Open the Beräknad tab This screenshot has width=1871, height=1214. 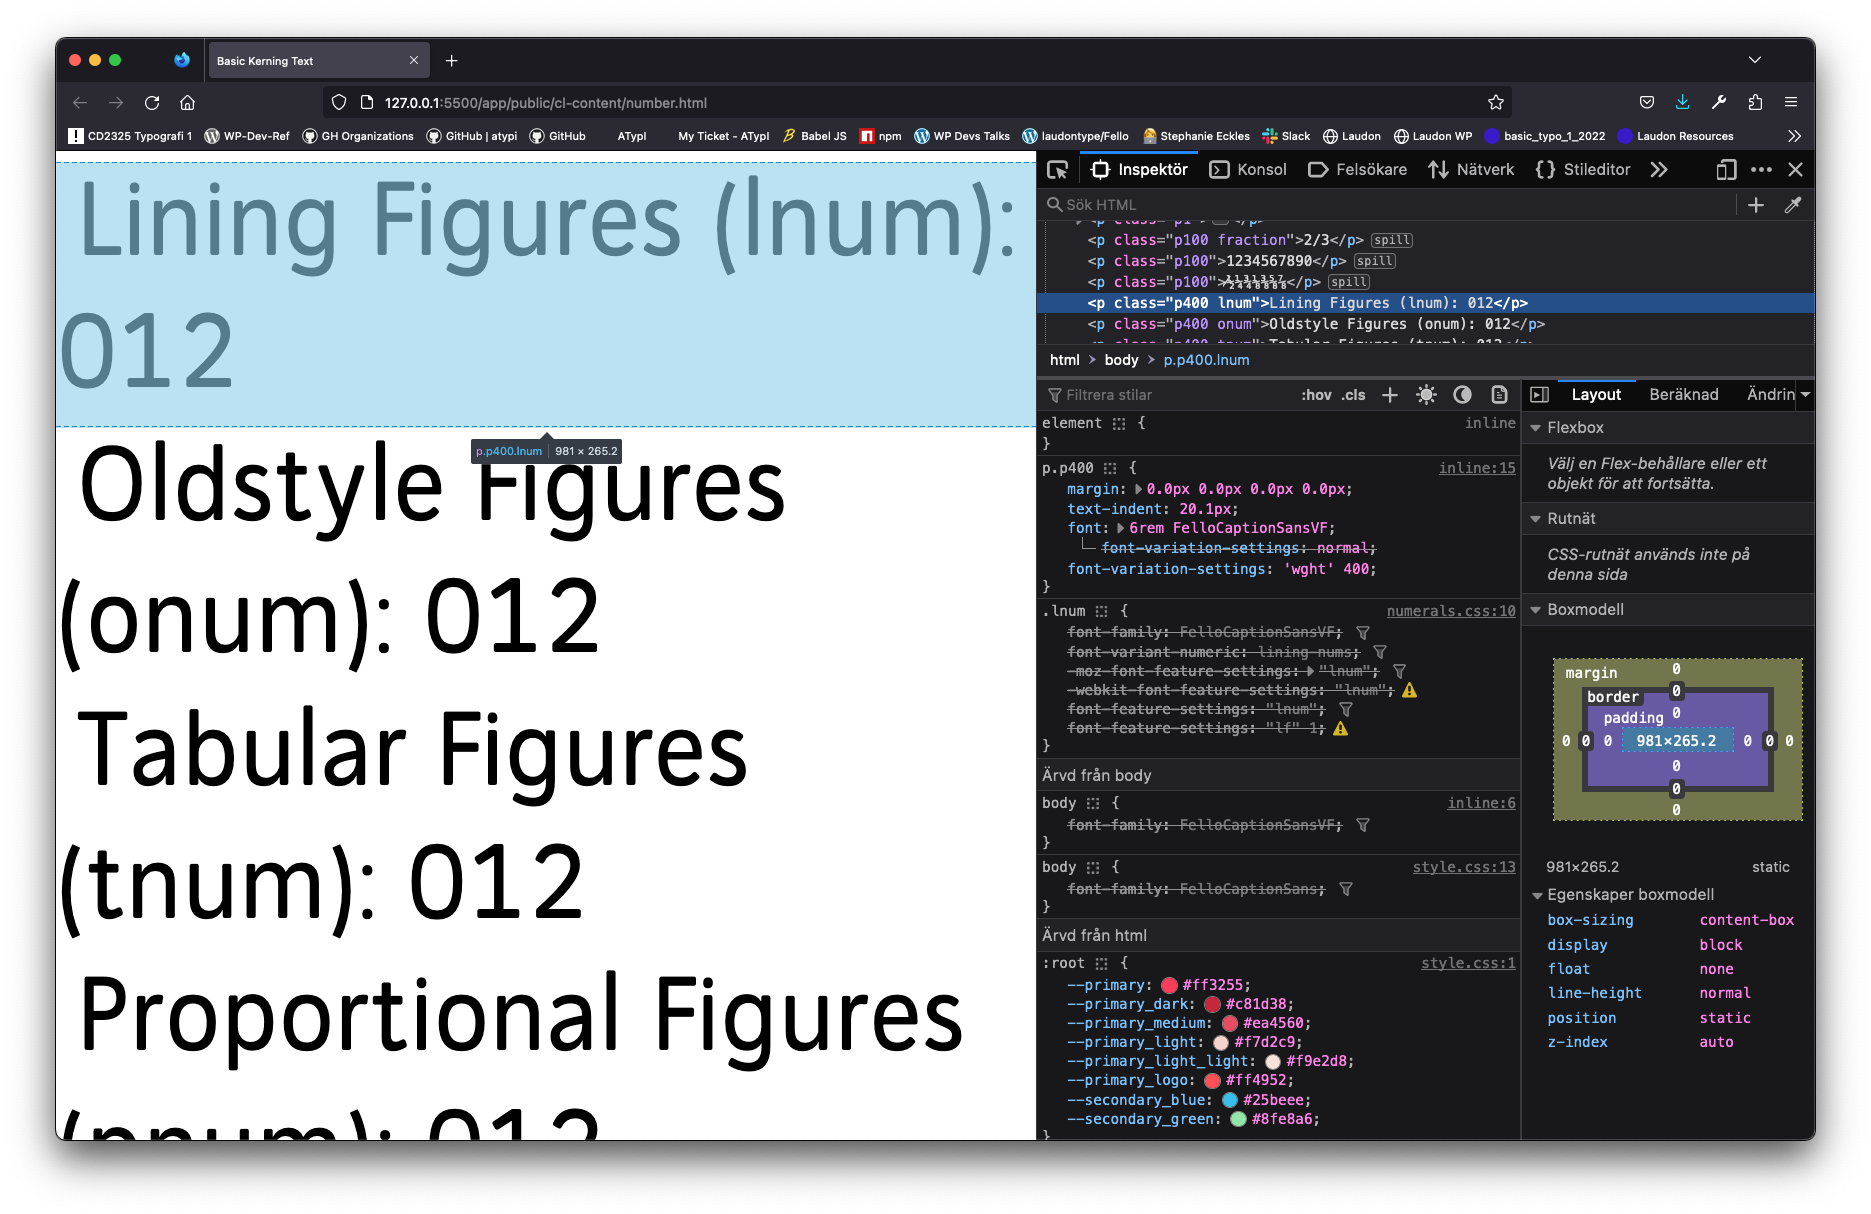[1683, 395]
